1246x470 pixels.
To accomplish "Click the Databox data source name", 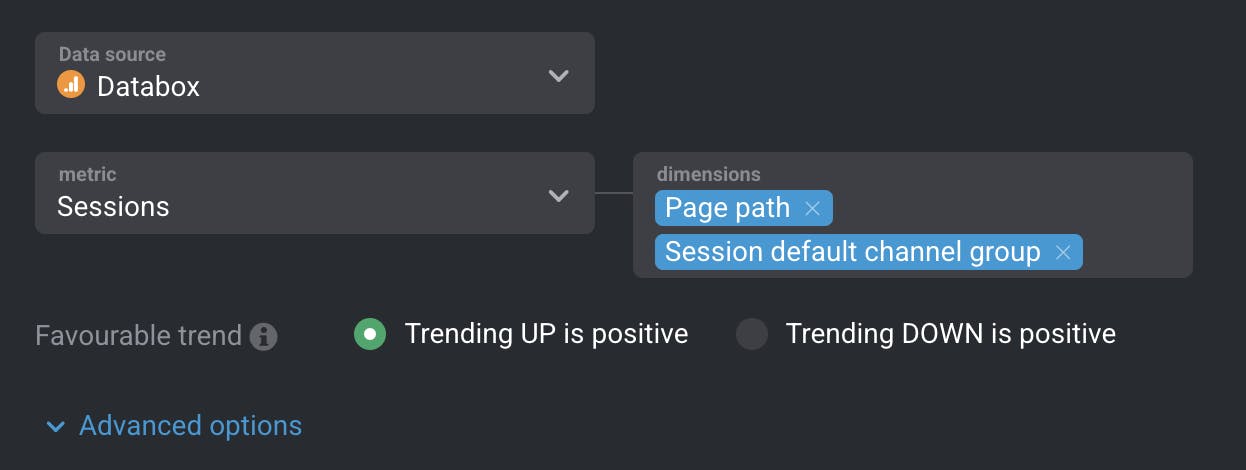I will (148, 87).
